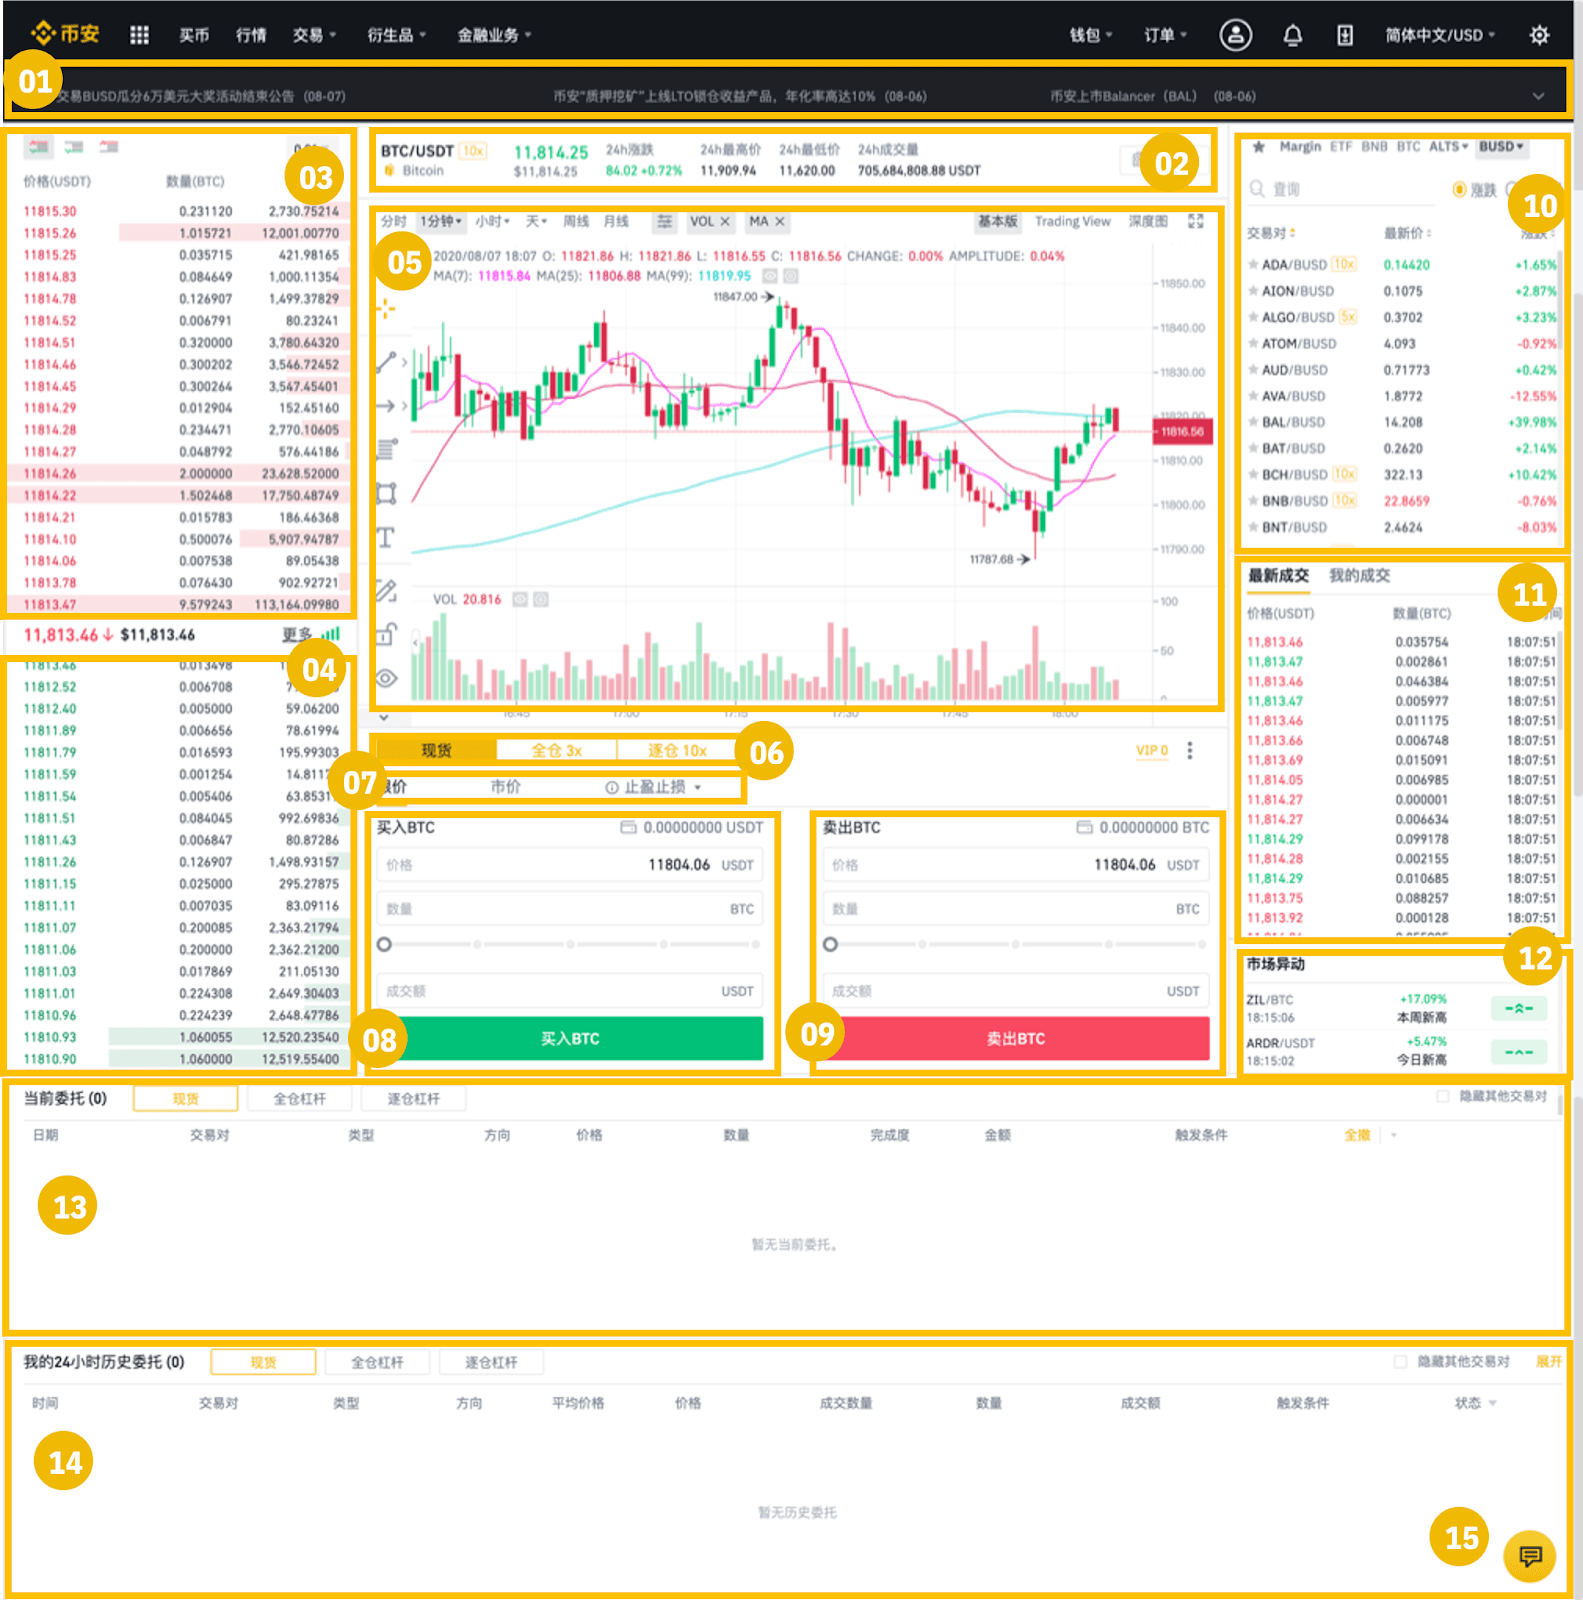The image size is (1583, 1600).
Task: Toggle VOL indicator visibility eye icon
Action: (520, 600)
